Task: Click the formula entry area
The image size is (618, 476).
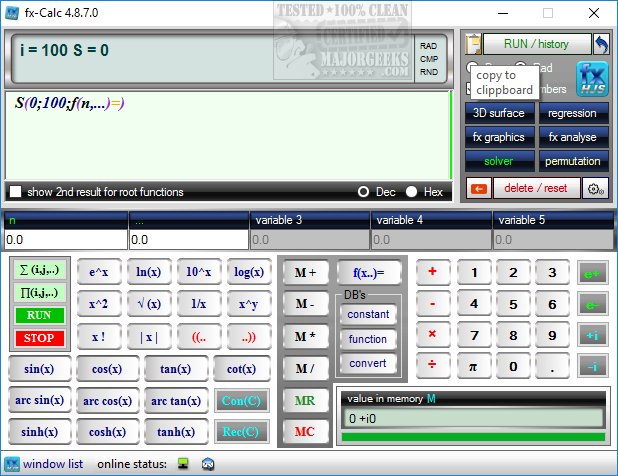Action: (227, 135)
